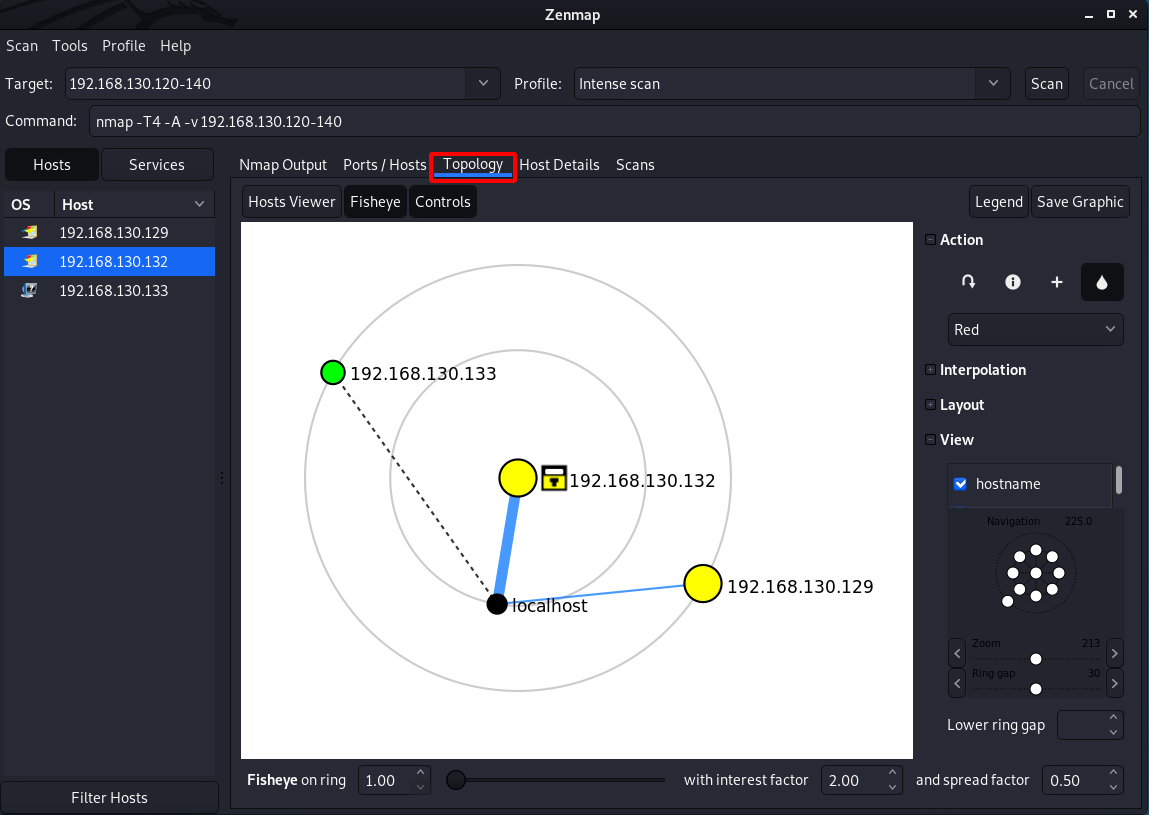Click the Fisheye ring slider handle
The width and height of the screenshot is (1149, 815).
[x=456, y=780]
